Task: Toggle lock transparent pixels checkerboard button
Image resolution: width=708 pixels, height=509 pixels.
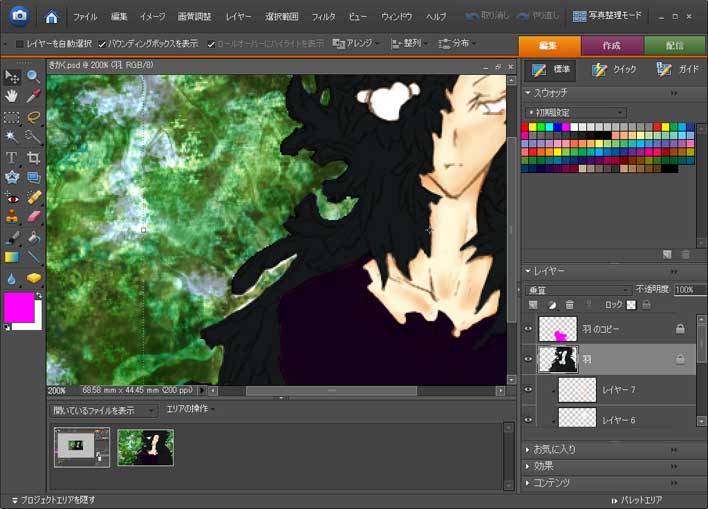Action: click(631, 305)
